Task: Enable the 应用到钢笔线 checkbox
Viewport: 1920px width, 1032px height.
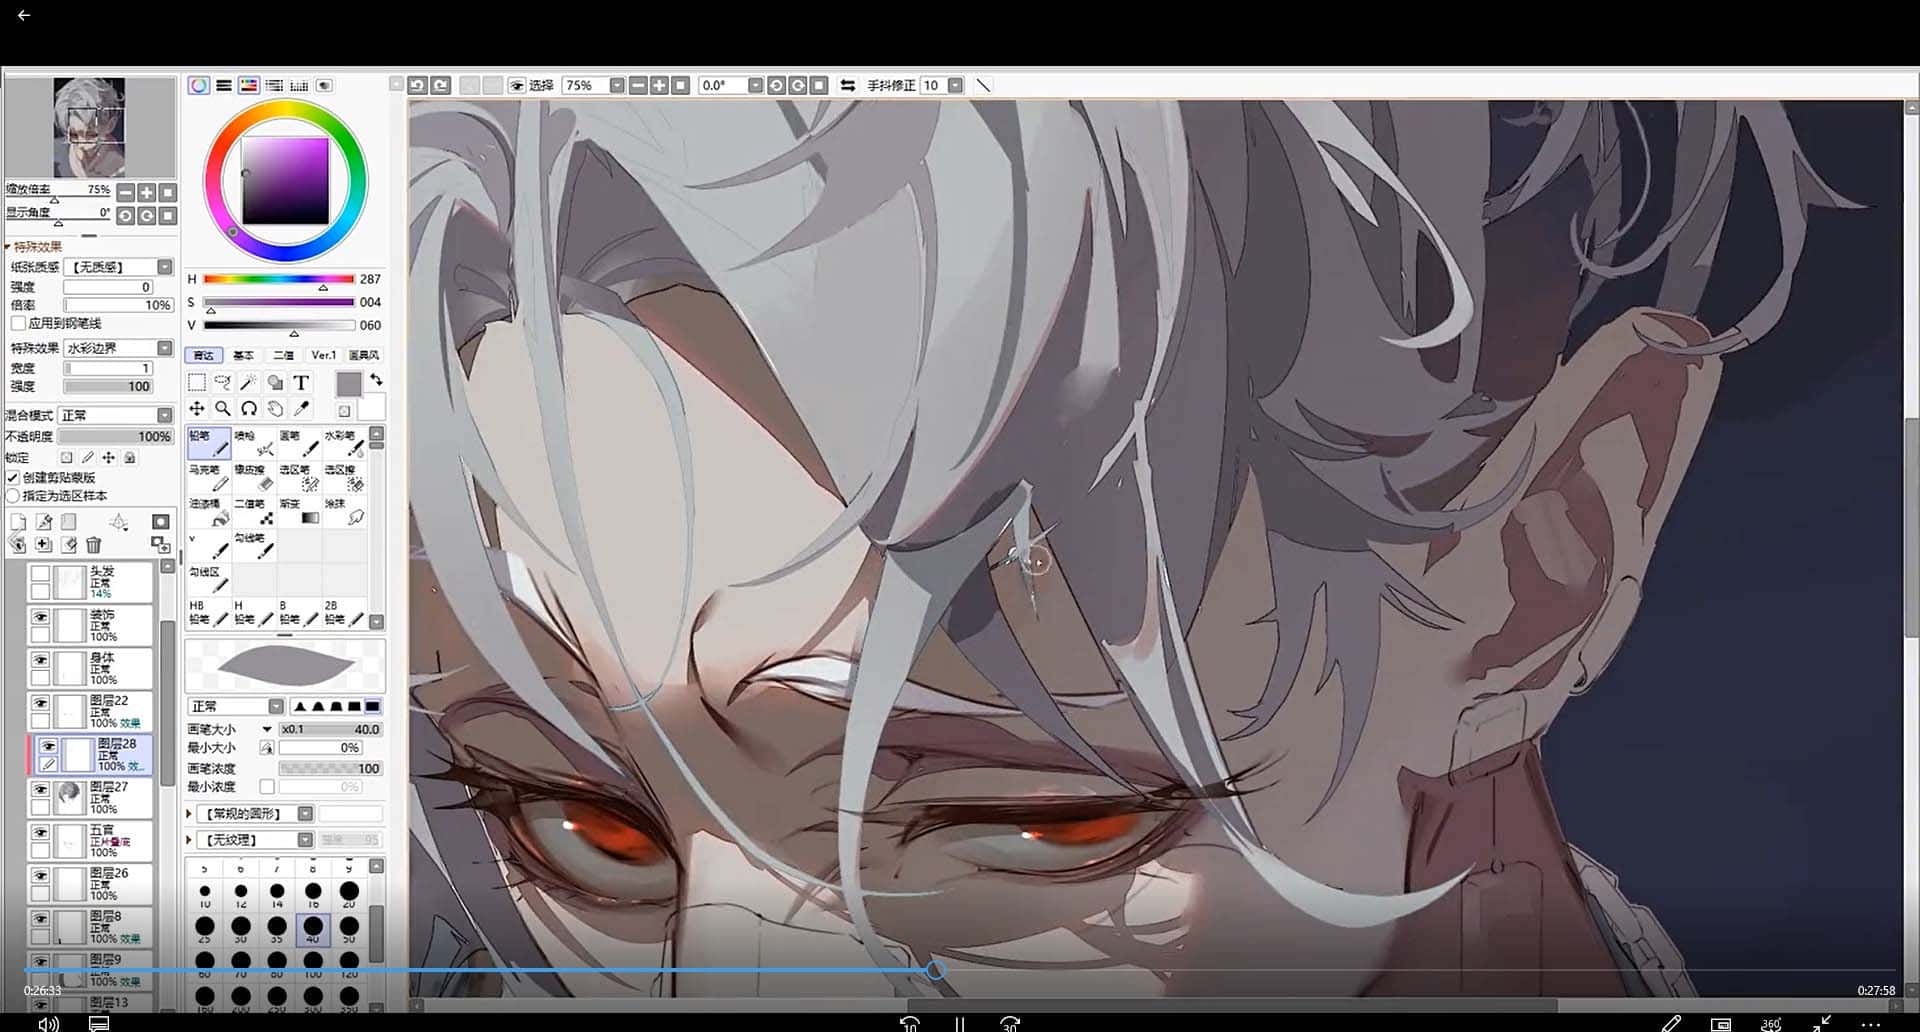Action: pos(18,324)
